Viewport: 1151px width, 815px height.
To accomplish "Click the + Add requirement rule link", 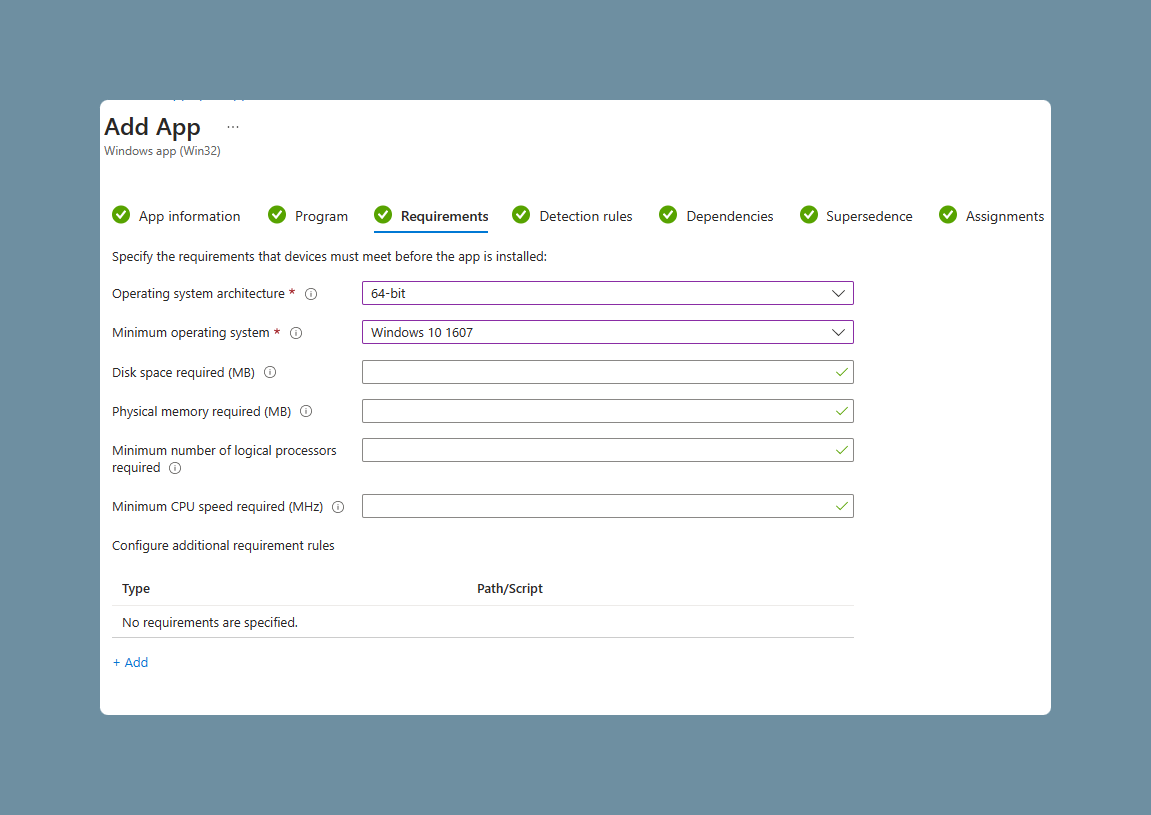I will coord(131,662).
